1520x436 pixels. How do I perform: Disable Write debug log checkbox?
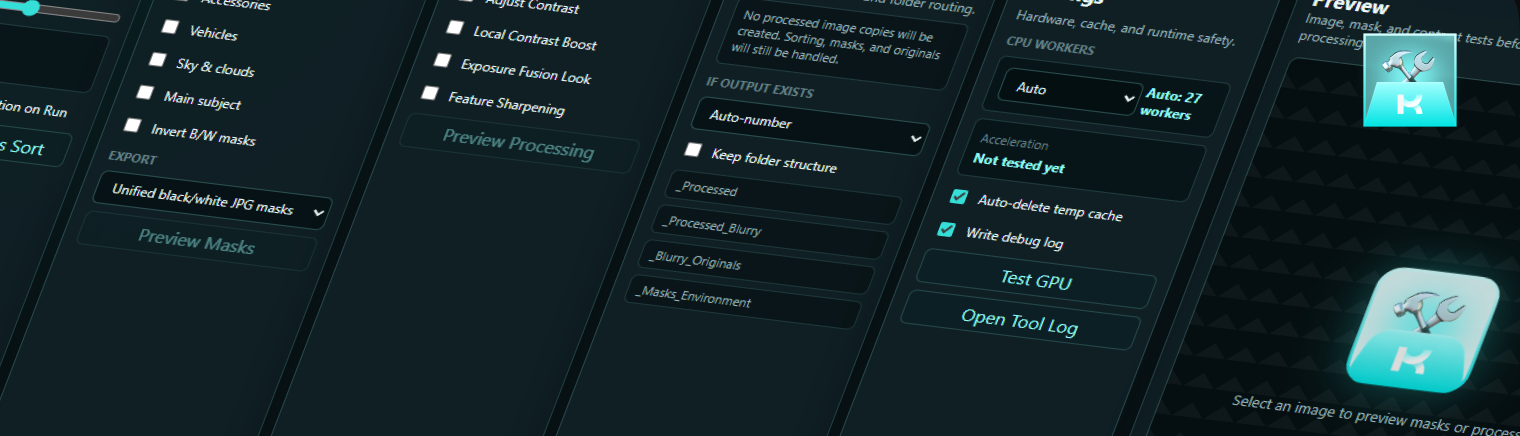(x=946, y=230)
